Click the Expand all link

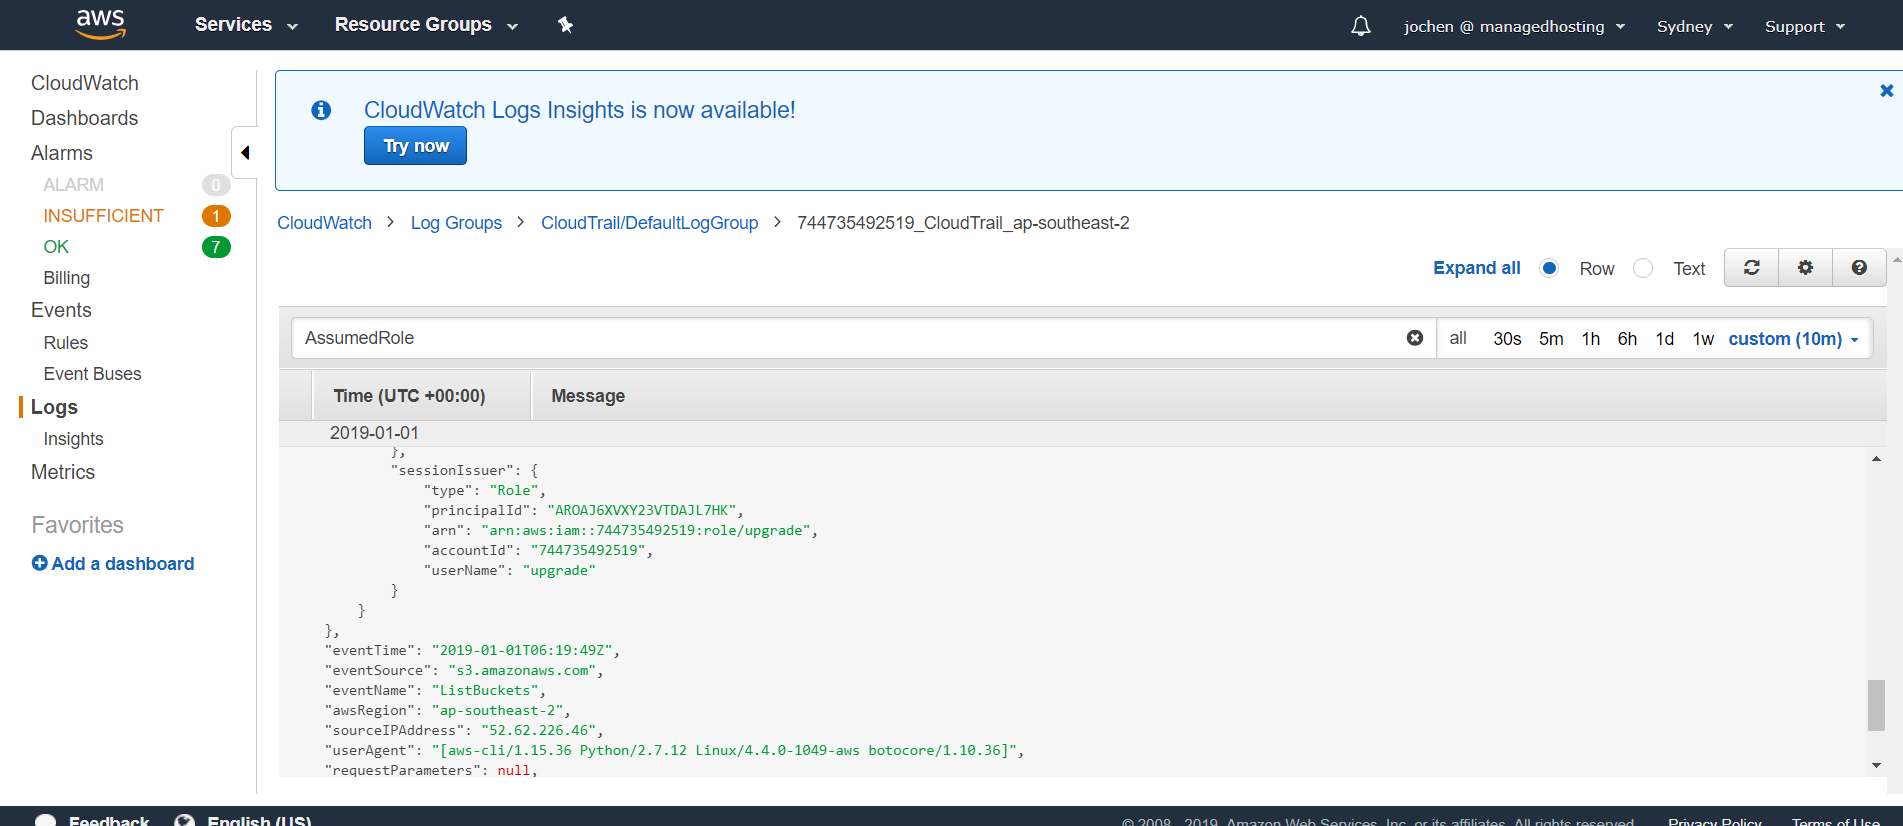coord(1476,268)
